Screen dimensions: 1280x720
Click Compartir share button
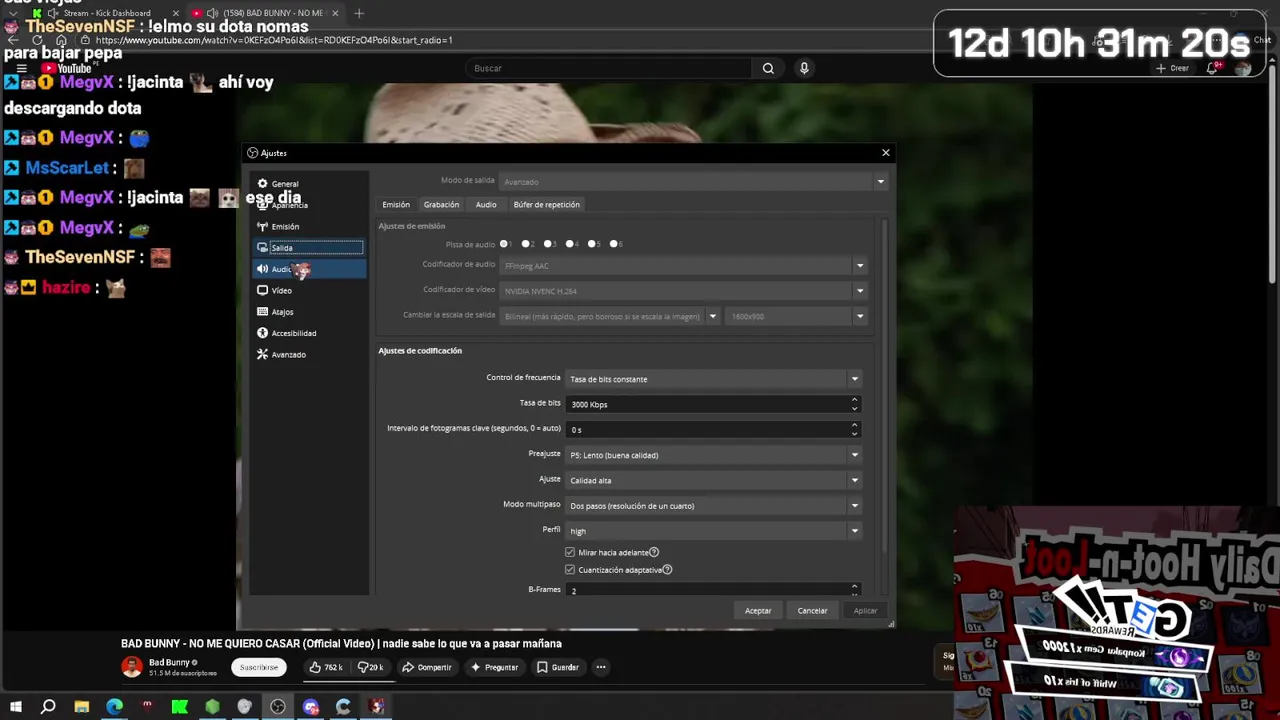click(x=427, y=667)
